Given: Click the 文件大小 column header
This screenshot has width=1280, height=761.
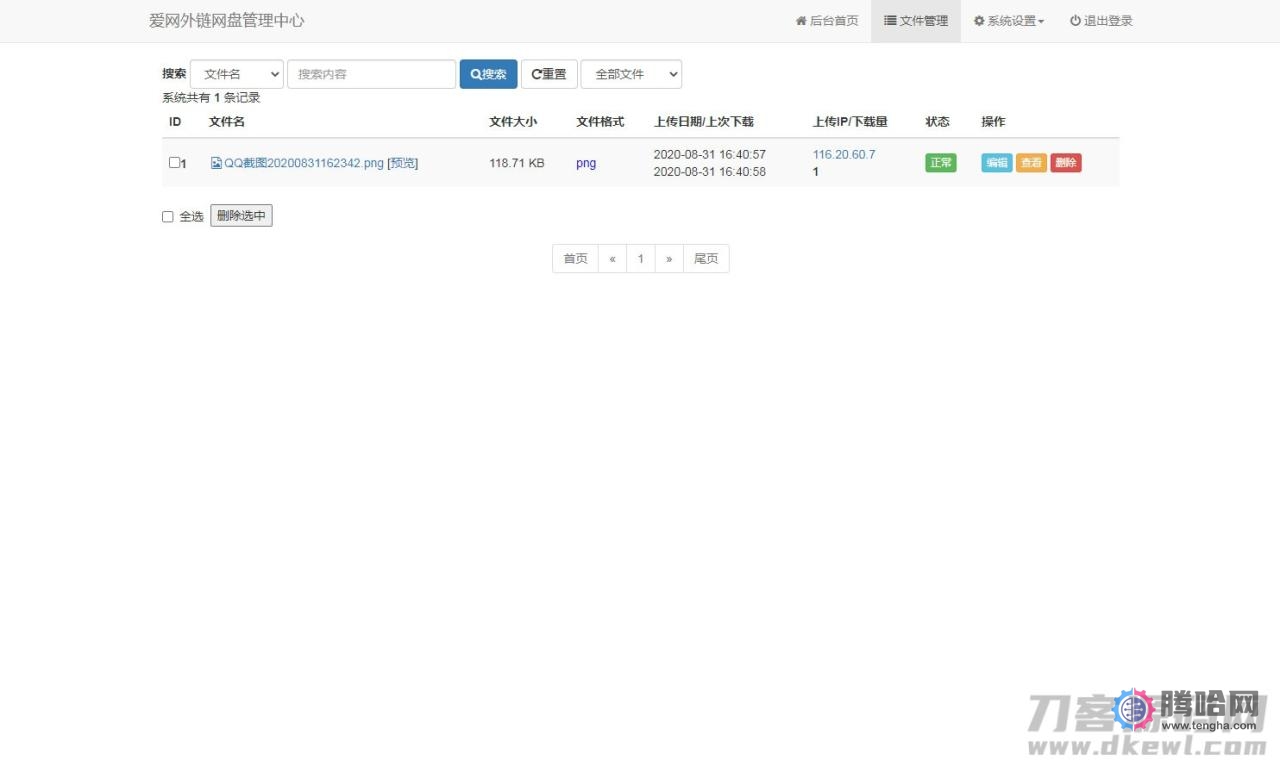Looking at the screenshot, I should (x=513, y=122).
